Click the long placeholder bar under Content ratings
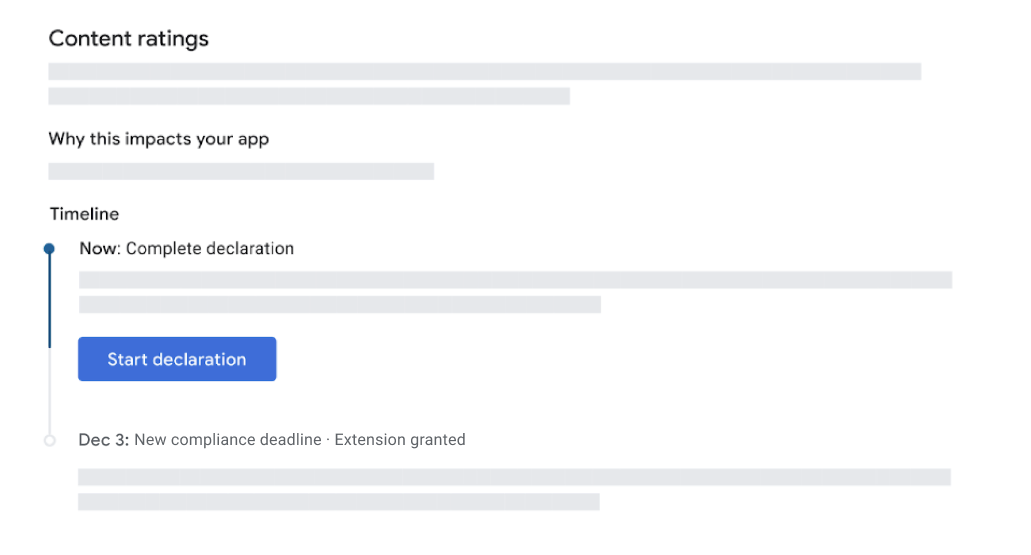The width and height of the screenshot is (1031, 555). pyautogui.click(x=485, y=72)
